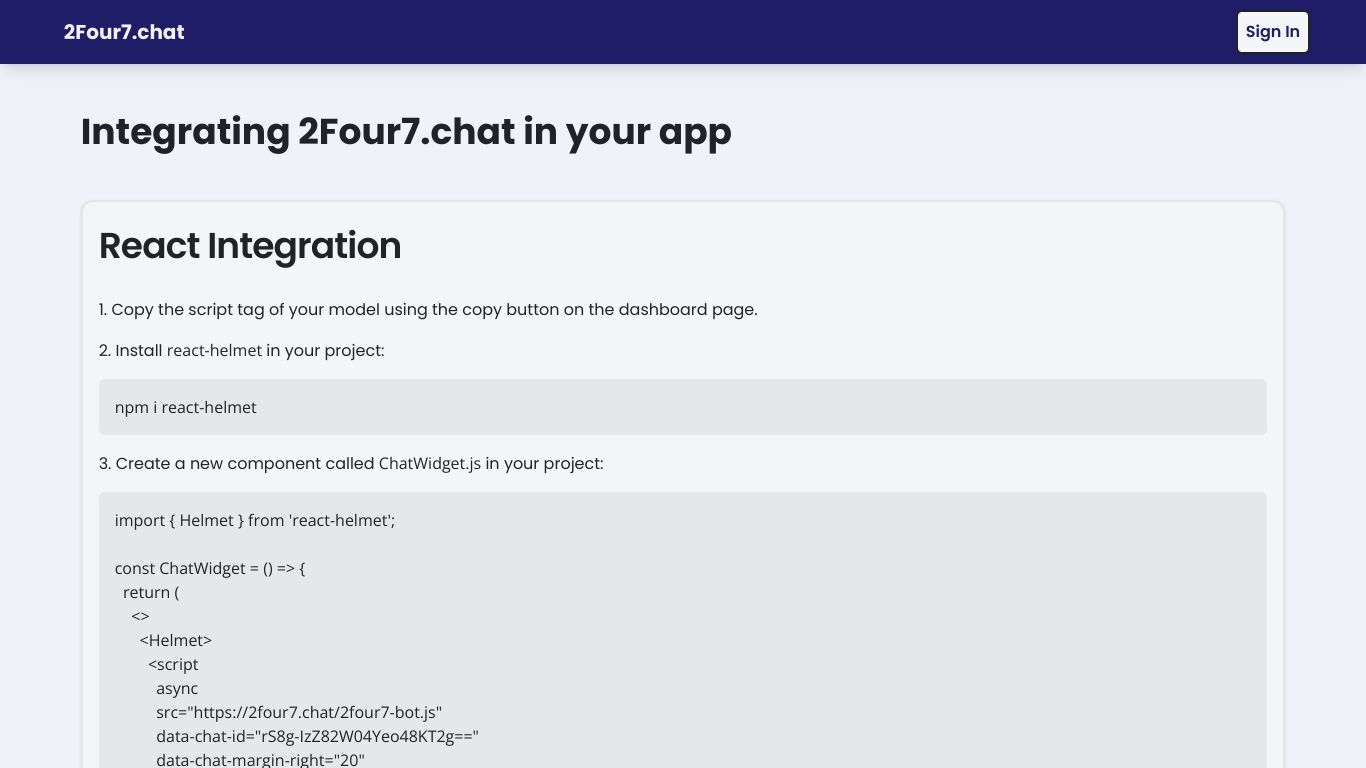Select the 'Integrating 2Four7.chat in your app' heading

coord(406,132)
